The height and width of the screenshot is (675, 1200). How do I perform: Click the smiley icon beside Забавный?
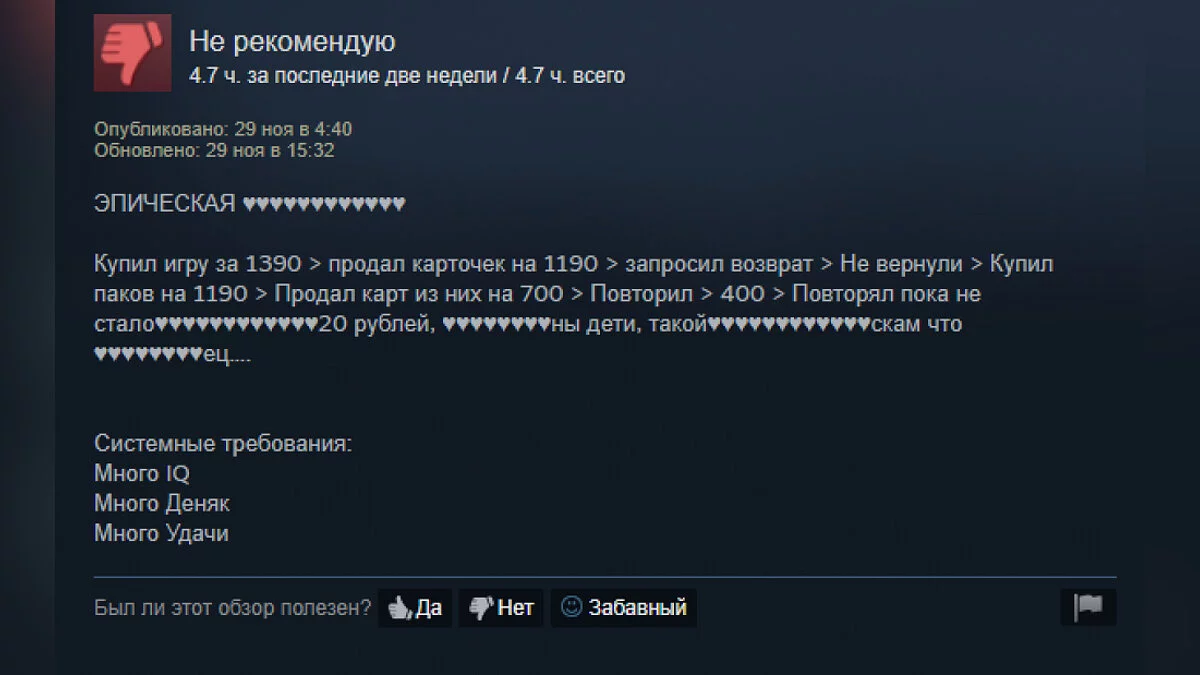[x=572, y=607]
